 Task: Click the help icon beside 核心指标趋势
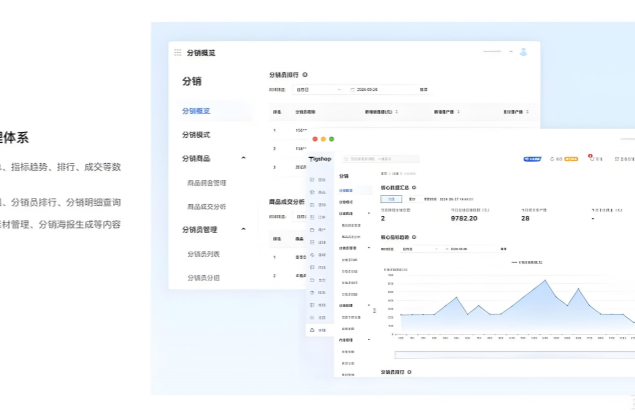pos(413,238)
